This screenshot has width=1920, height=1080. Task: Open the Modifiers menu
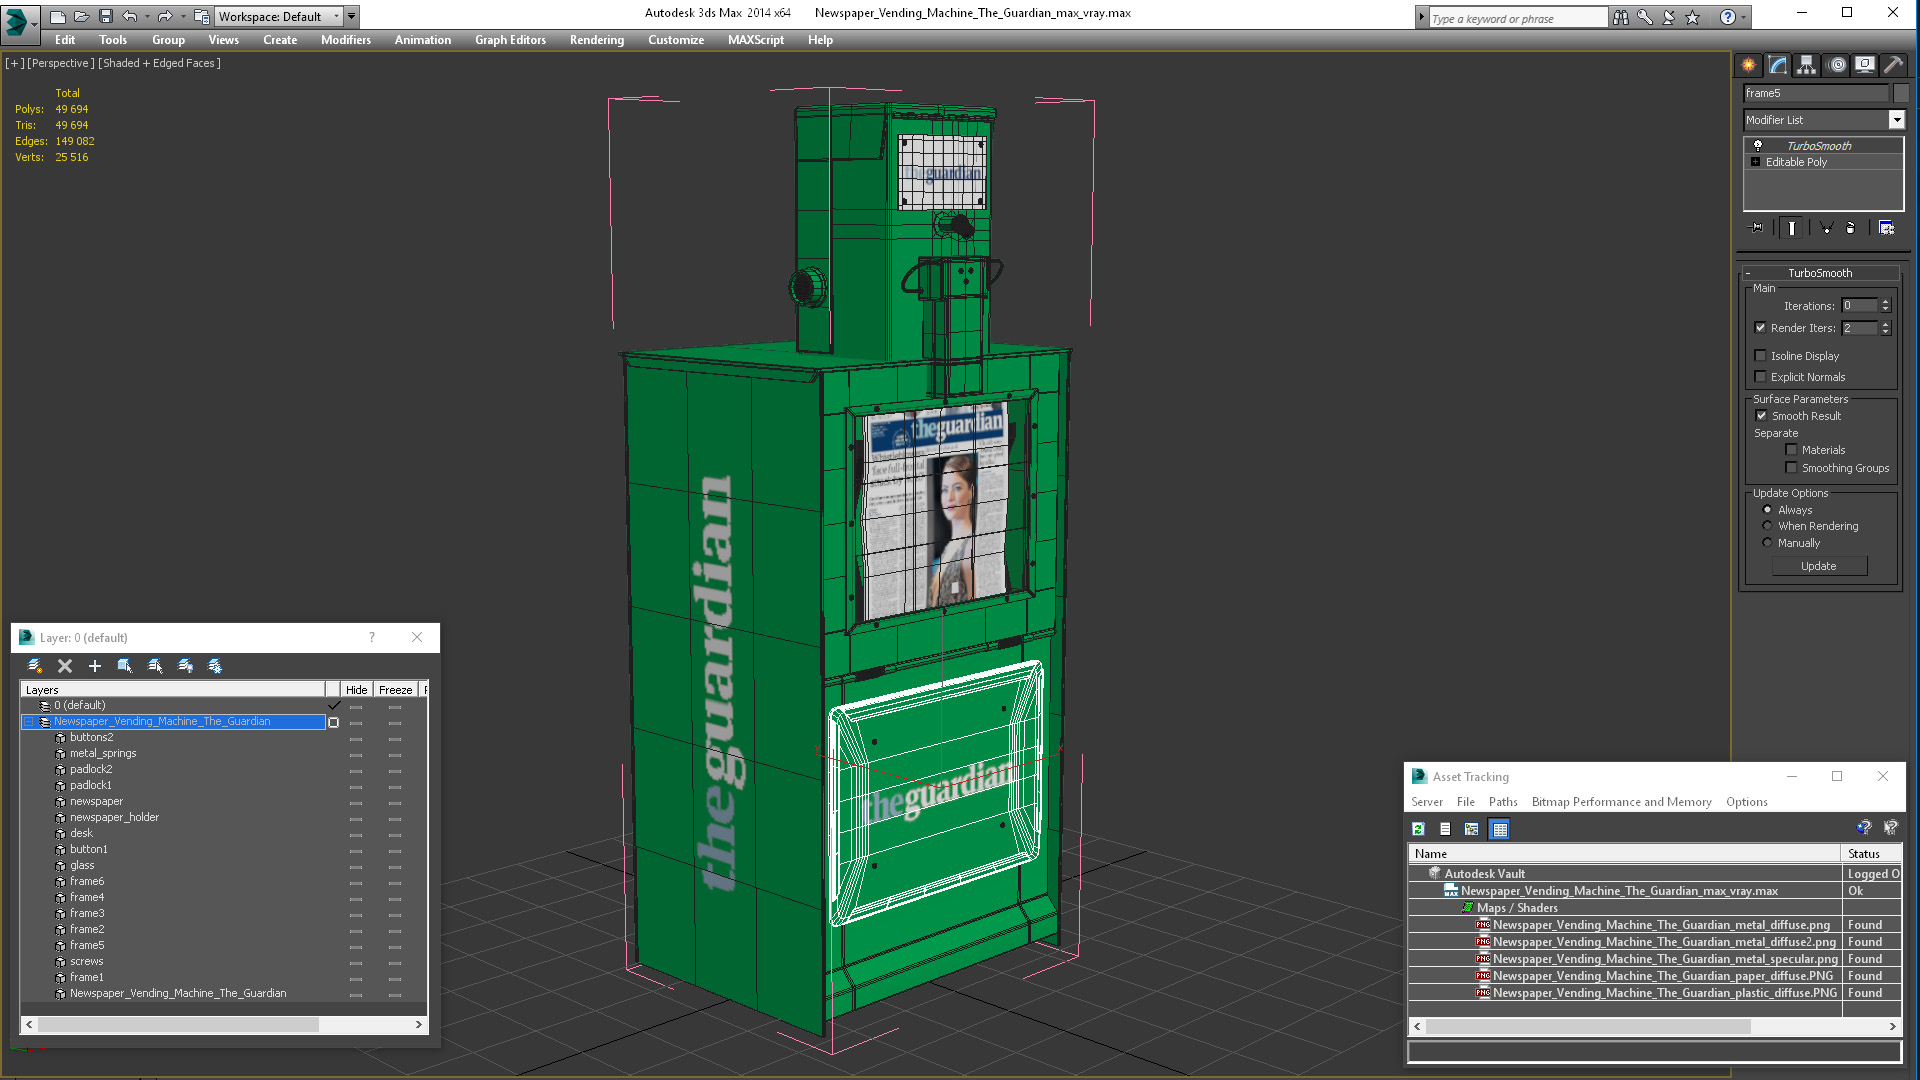point(346,40)
